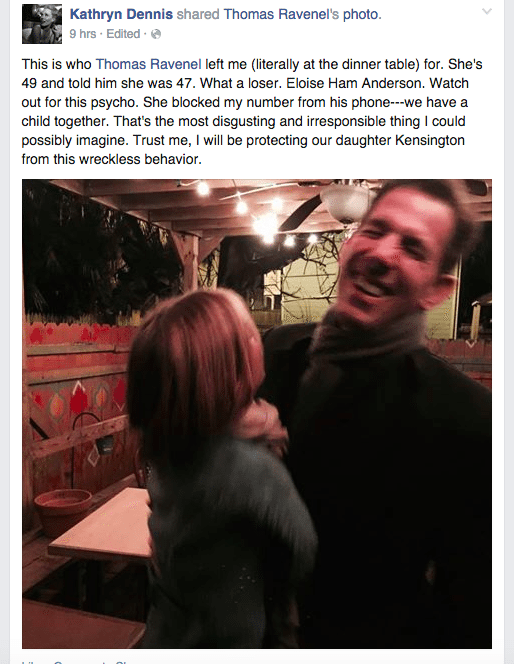Image resolution: width=514 pixels, height=664 pixels.
Task: Click the partially visible Share button
Action: coord(126,661)
